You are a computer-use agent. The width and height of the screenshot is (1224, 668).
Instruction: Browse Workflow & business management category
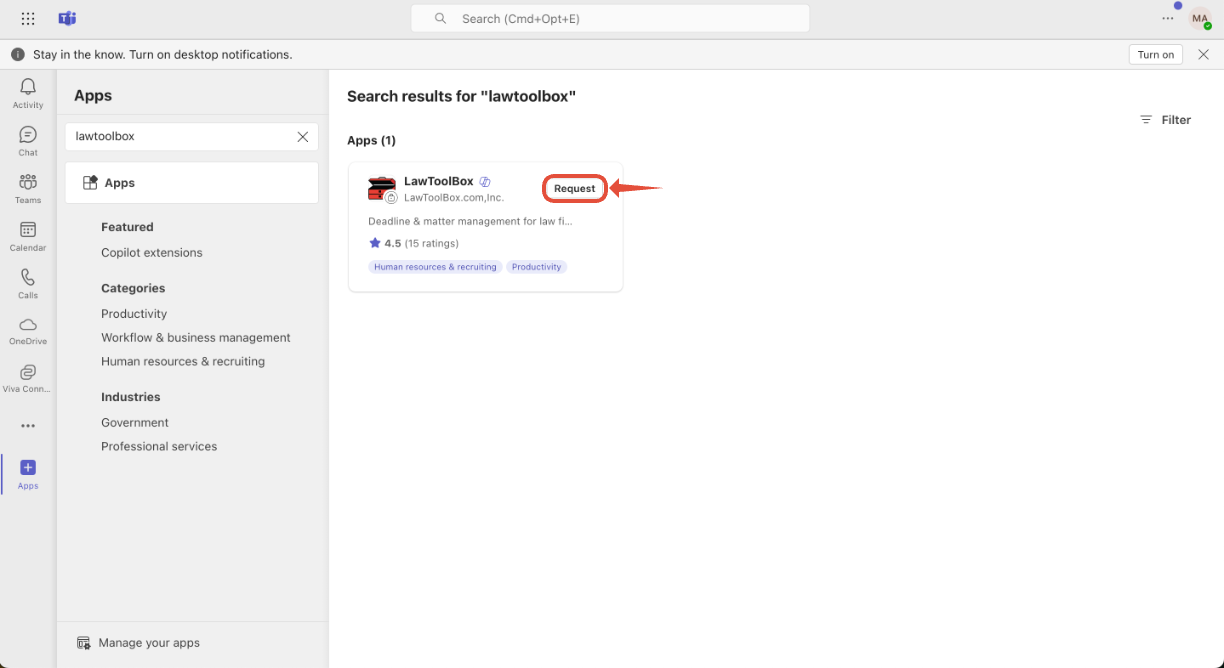coord(196,338)
